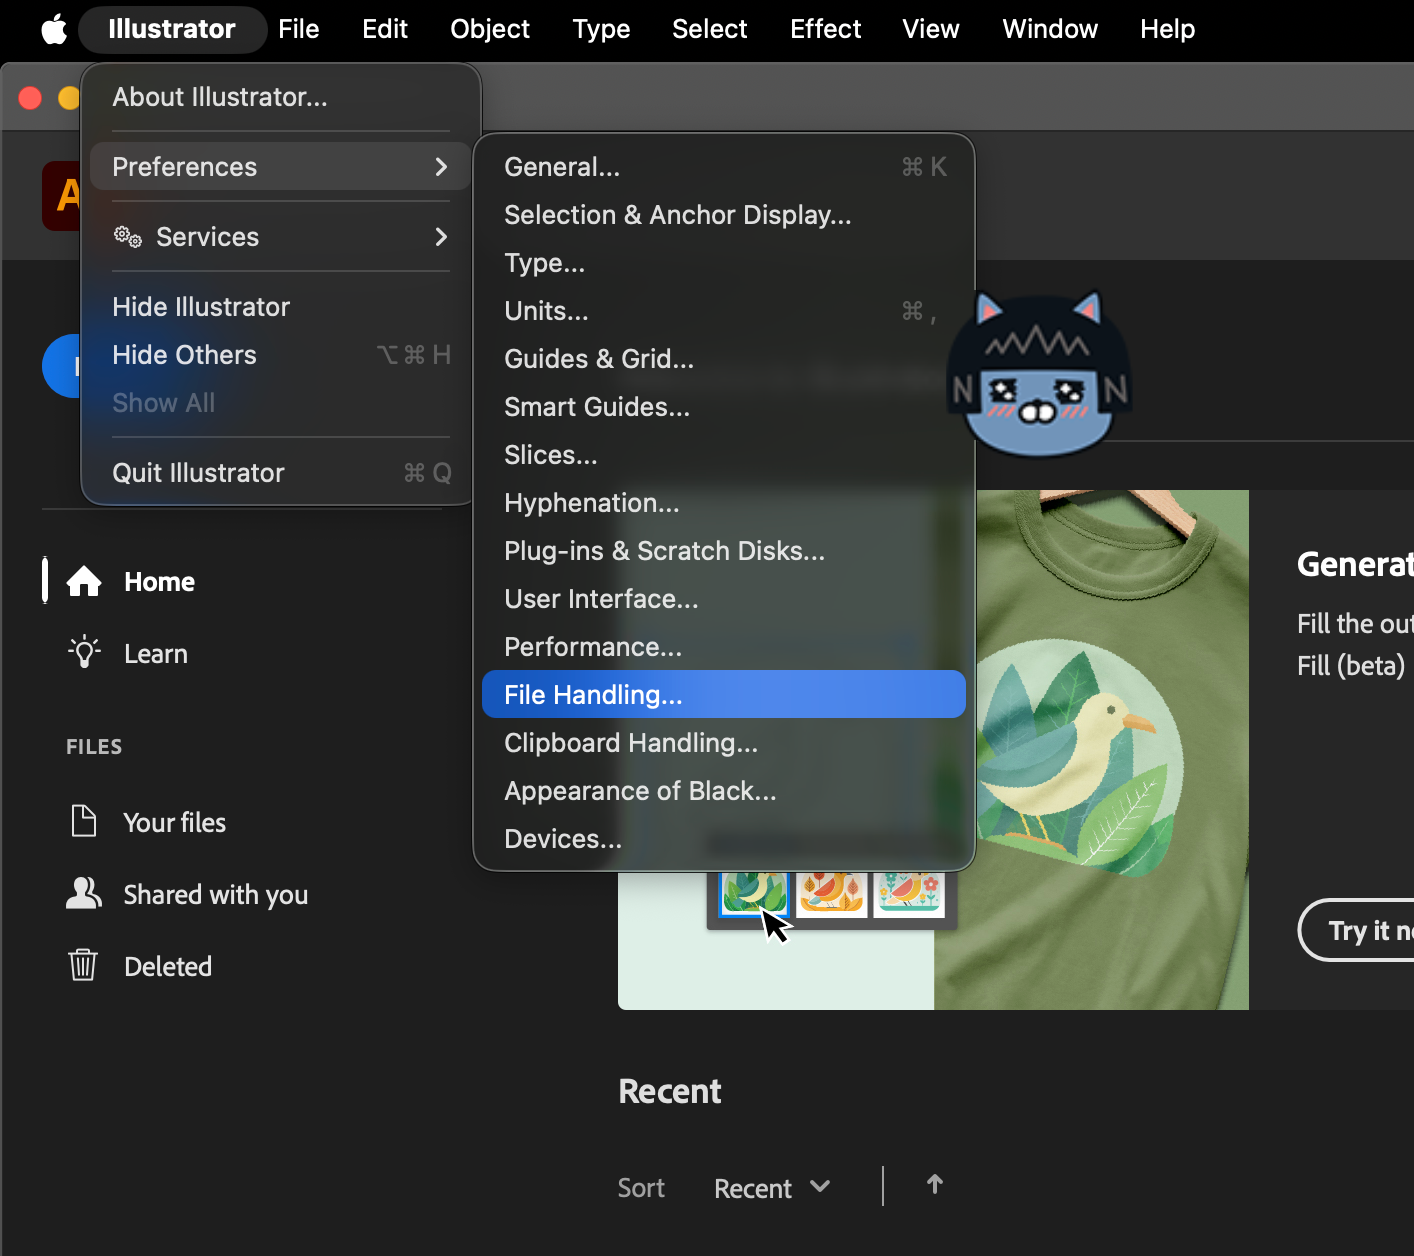The width and height of the screenshot is (1414, 1256).
Task: Open the Select menu
Action: [x=710, y=29]
